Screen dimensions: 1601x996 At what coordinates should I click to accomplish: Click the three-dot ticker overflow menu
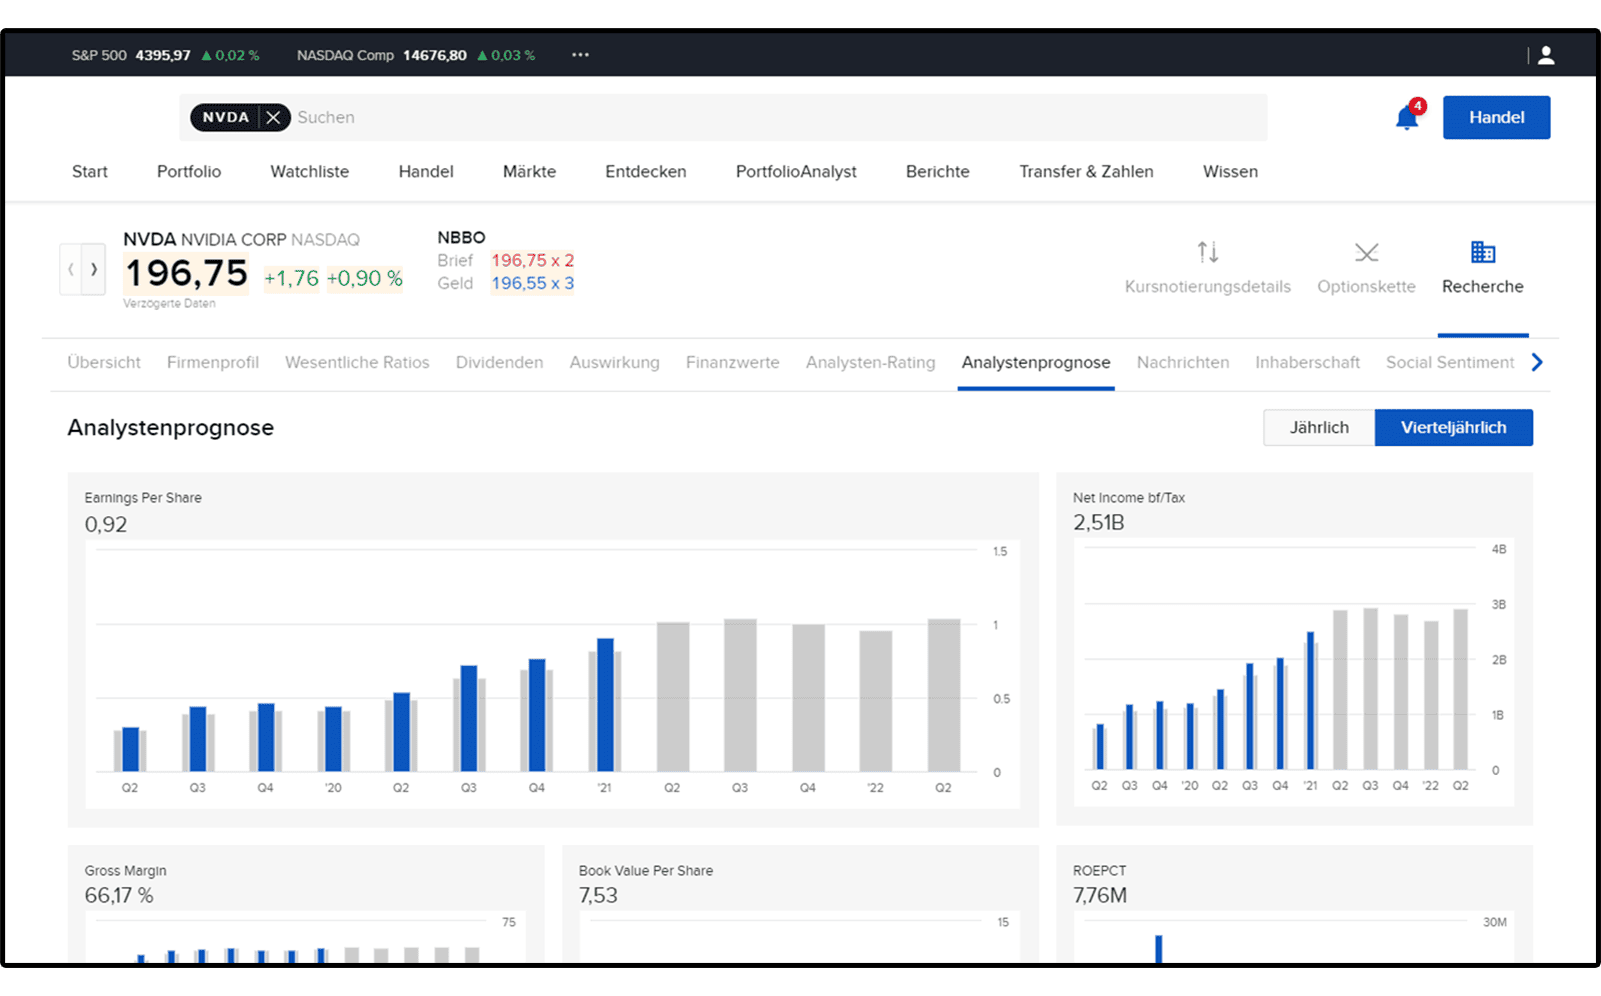[580, 55]
